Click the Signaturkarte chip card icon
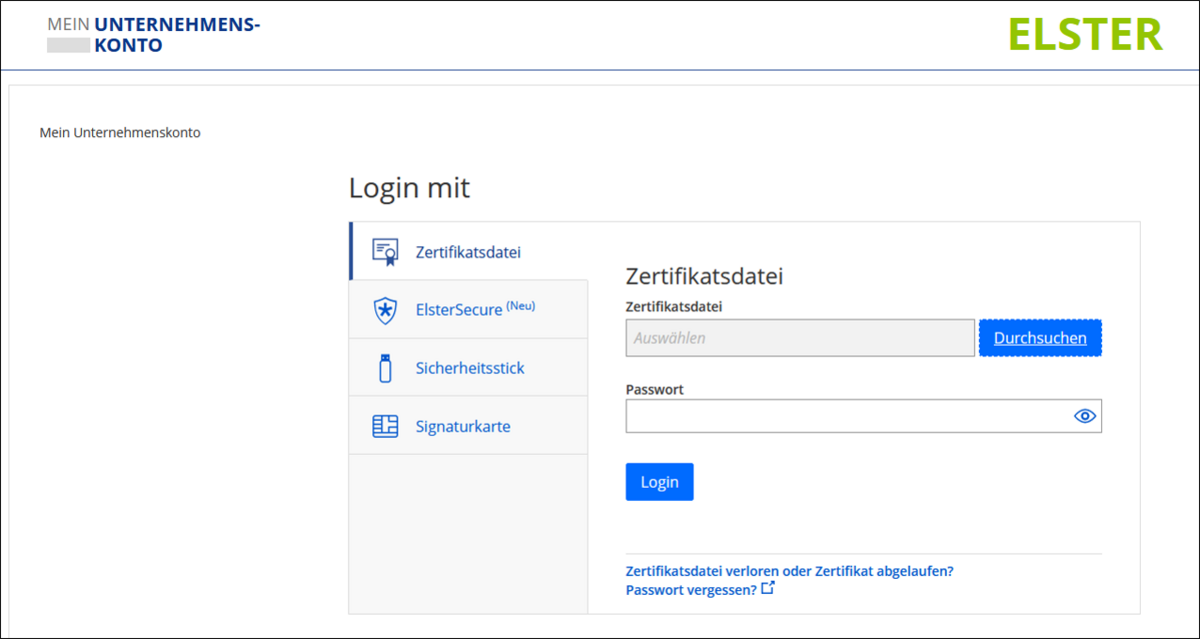1200x639 pixels. point(385,426)
